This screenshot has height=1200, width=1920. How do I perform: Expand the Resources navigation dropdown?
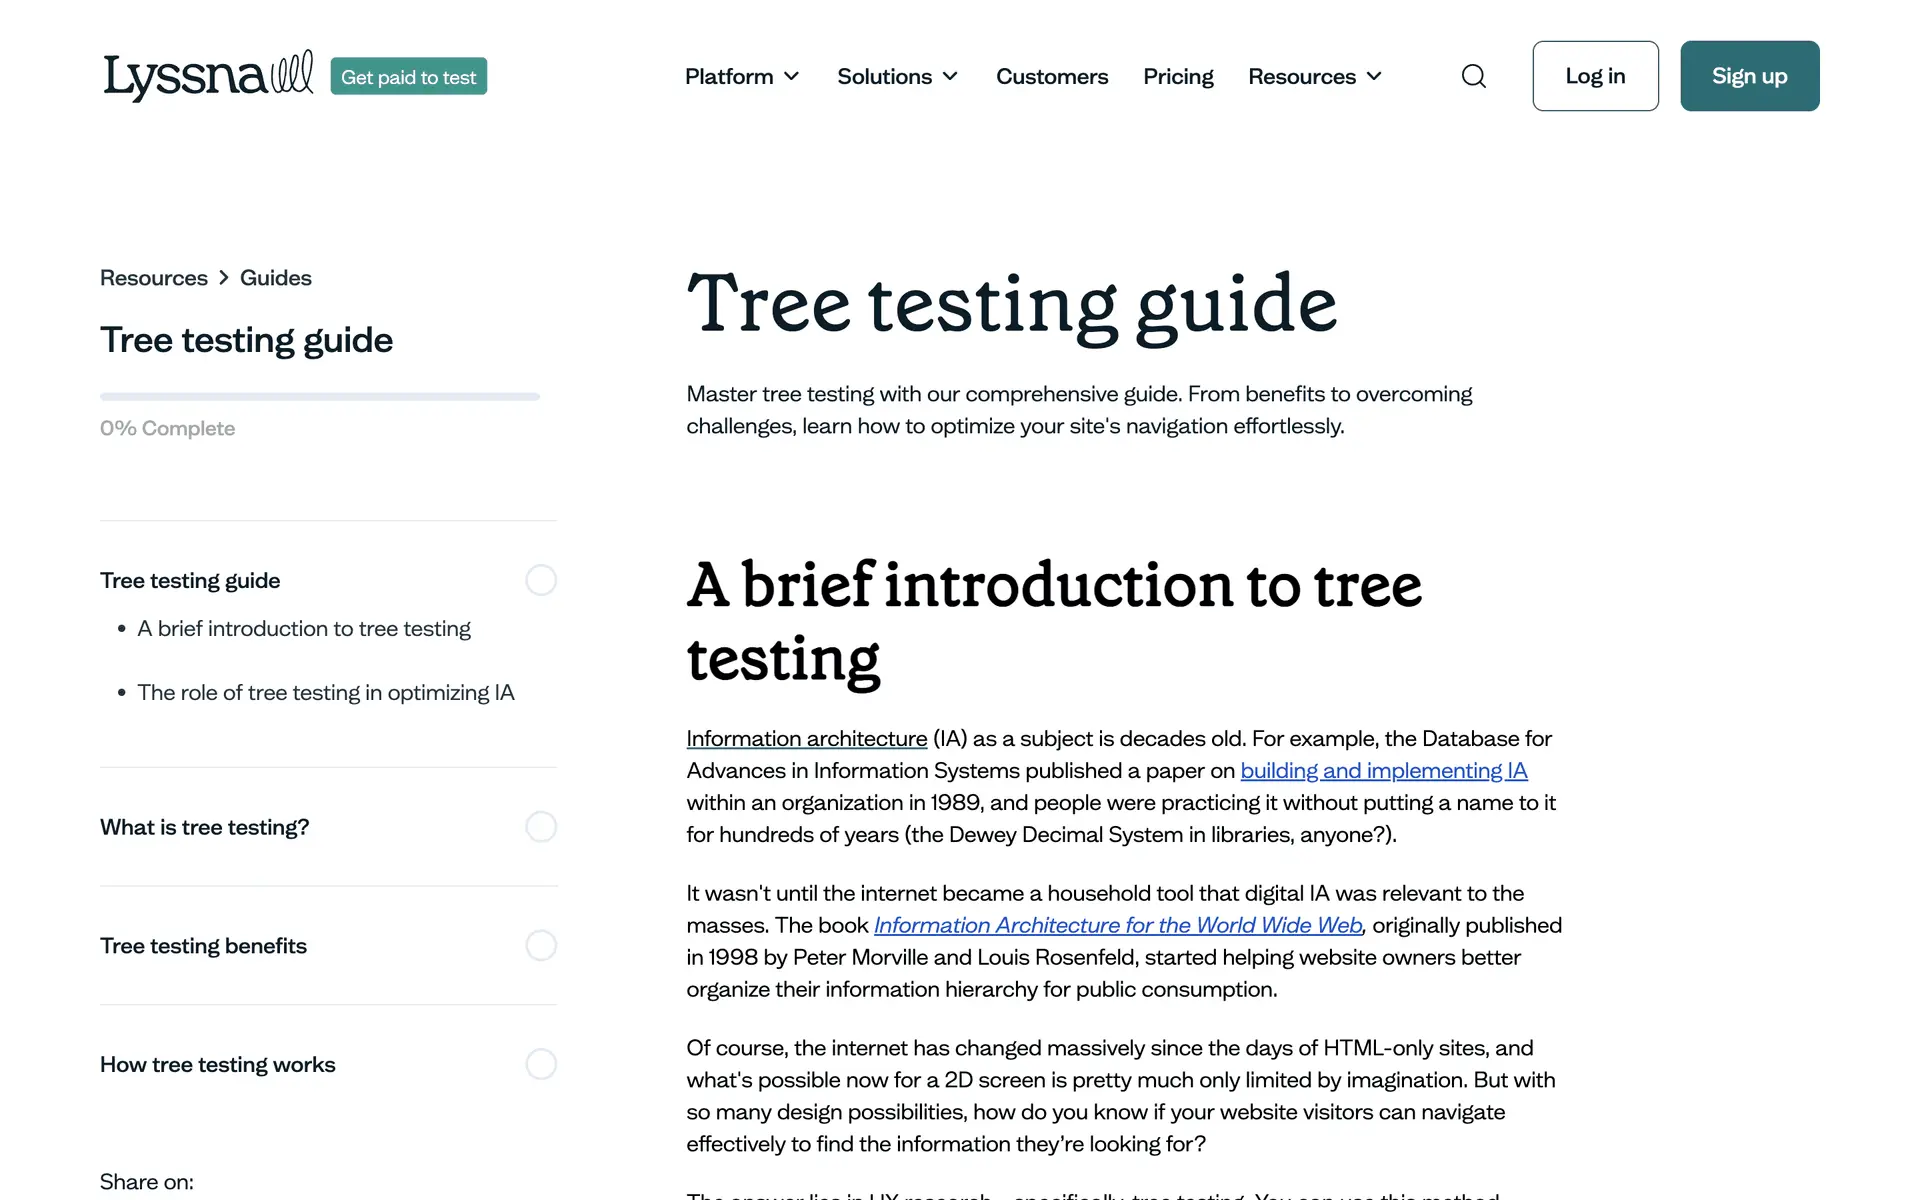(1314, 76)
